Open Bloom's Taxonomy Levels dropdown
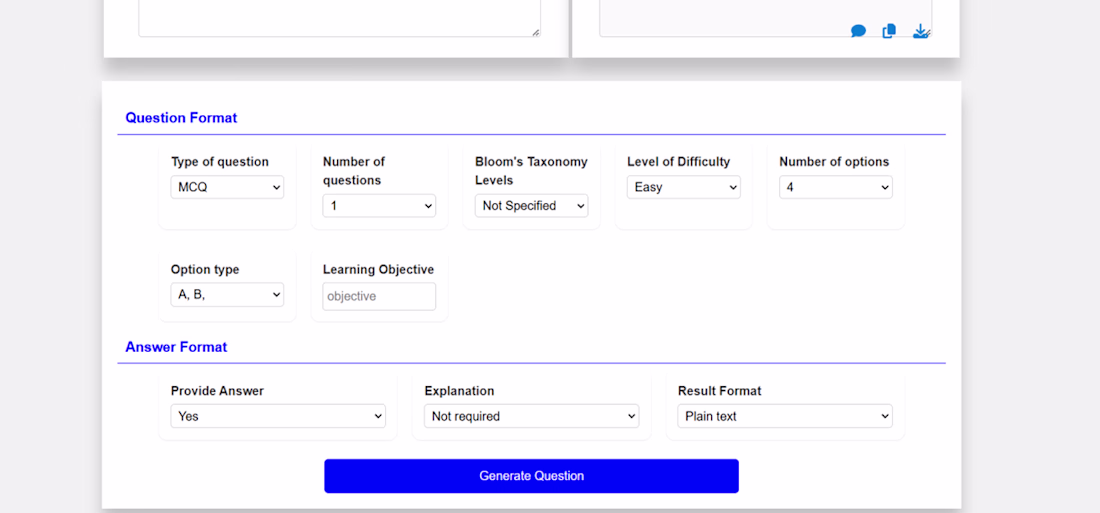 pos(531,206)
